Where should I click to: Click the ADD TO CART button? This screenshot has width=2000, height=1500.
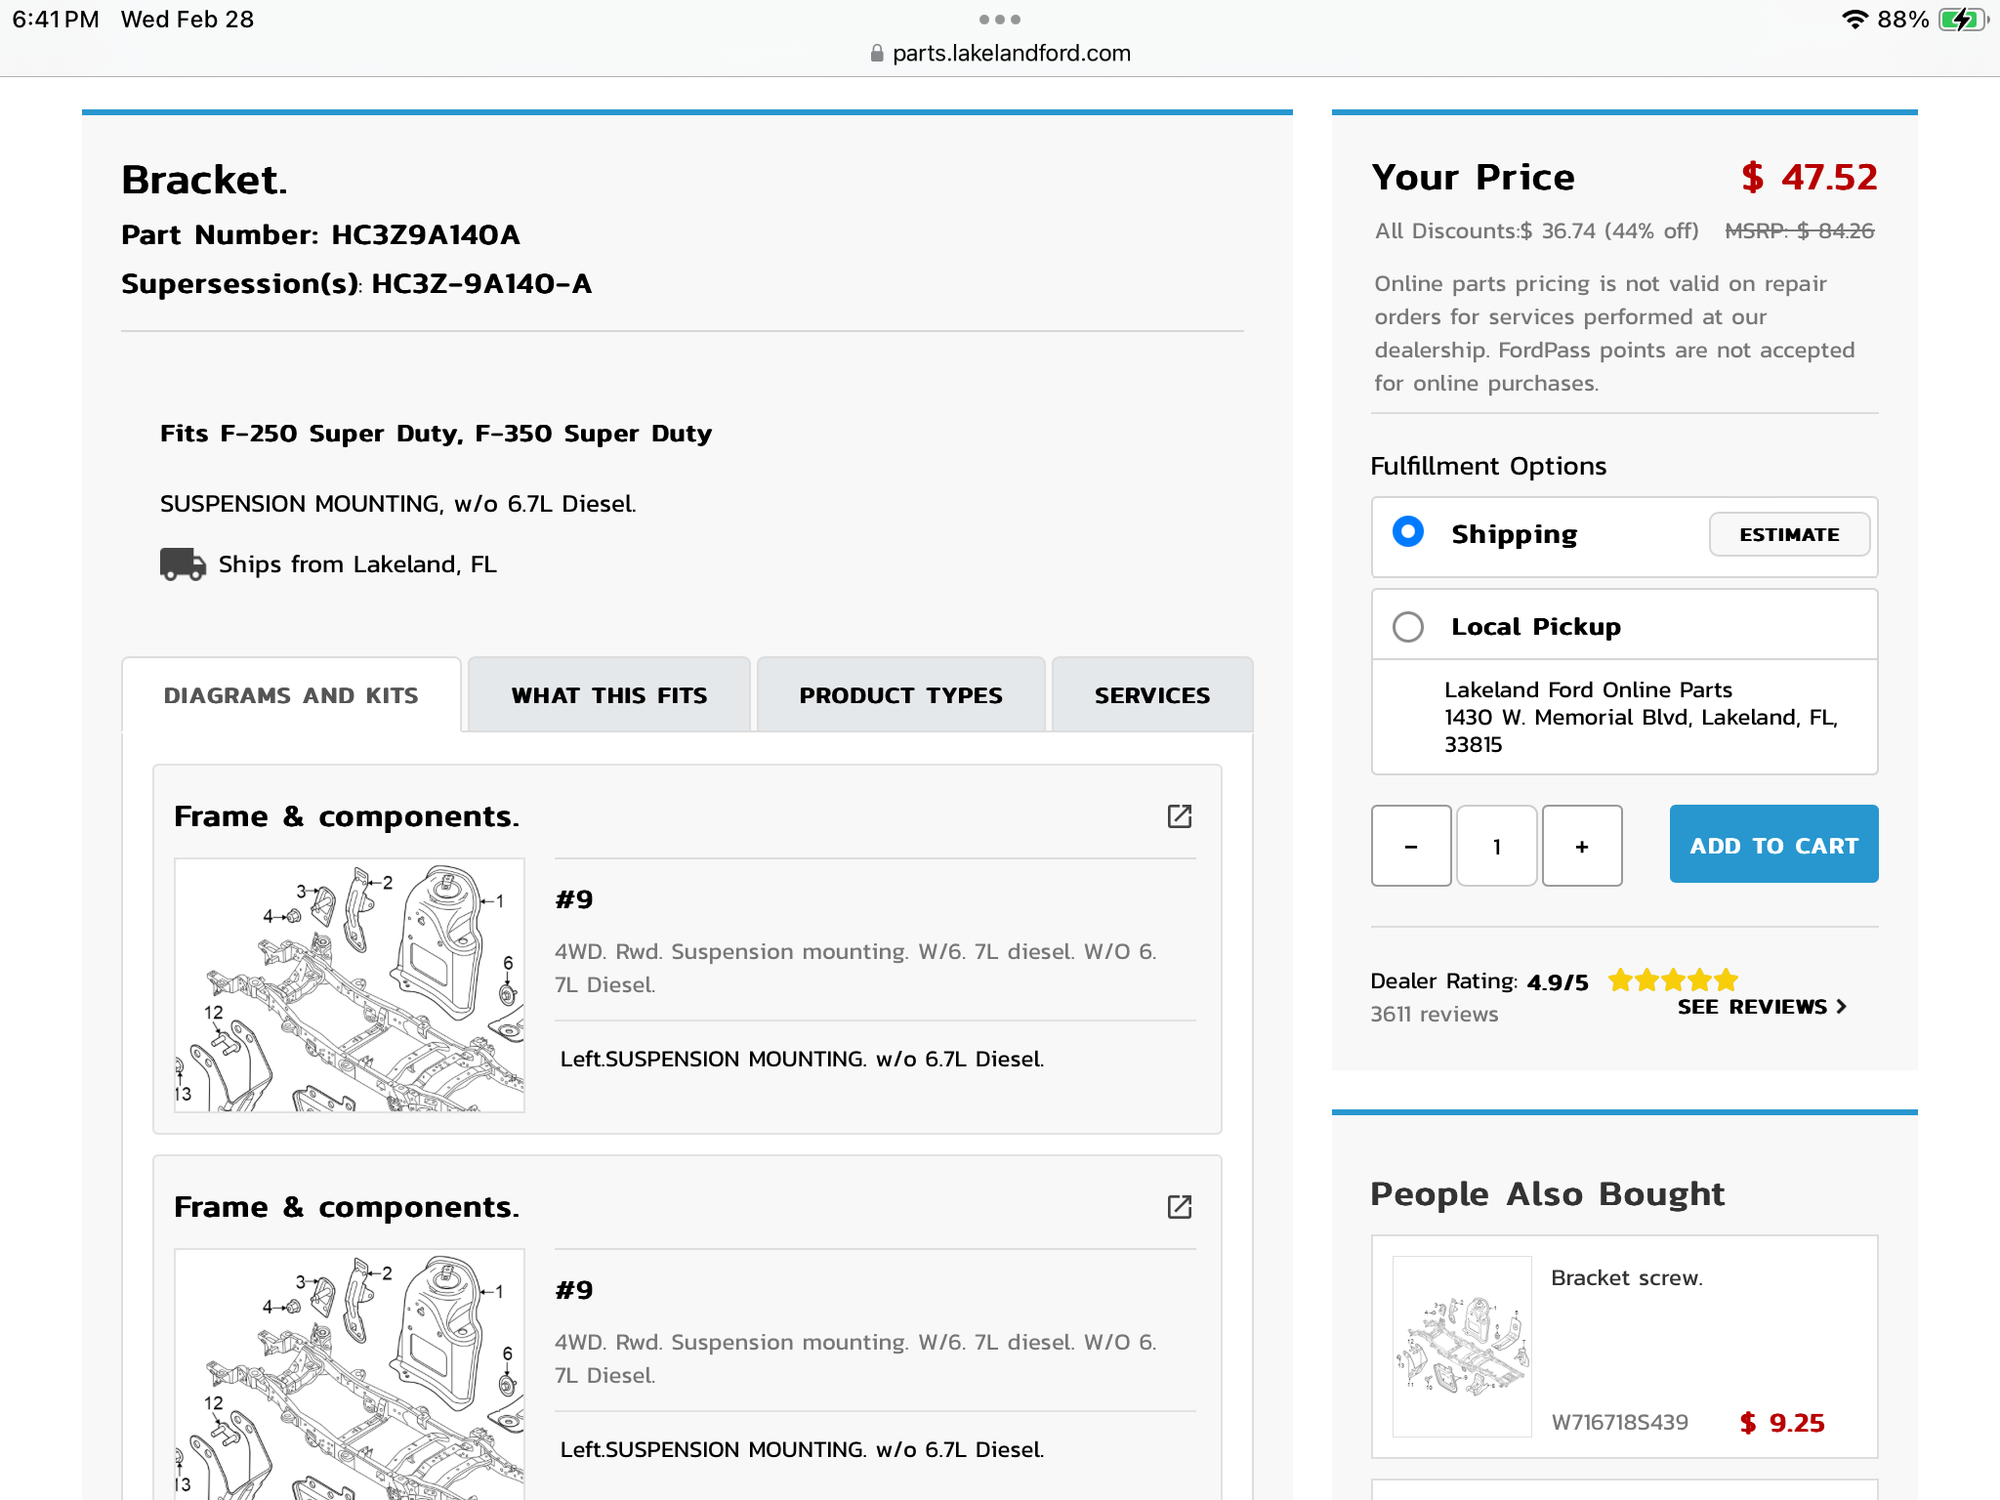point(1774,844)
